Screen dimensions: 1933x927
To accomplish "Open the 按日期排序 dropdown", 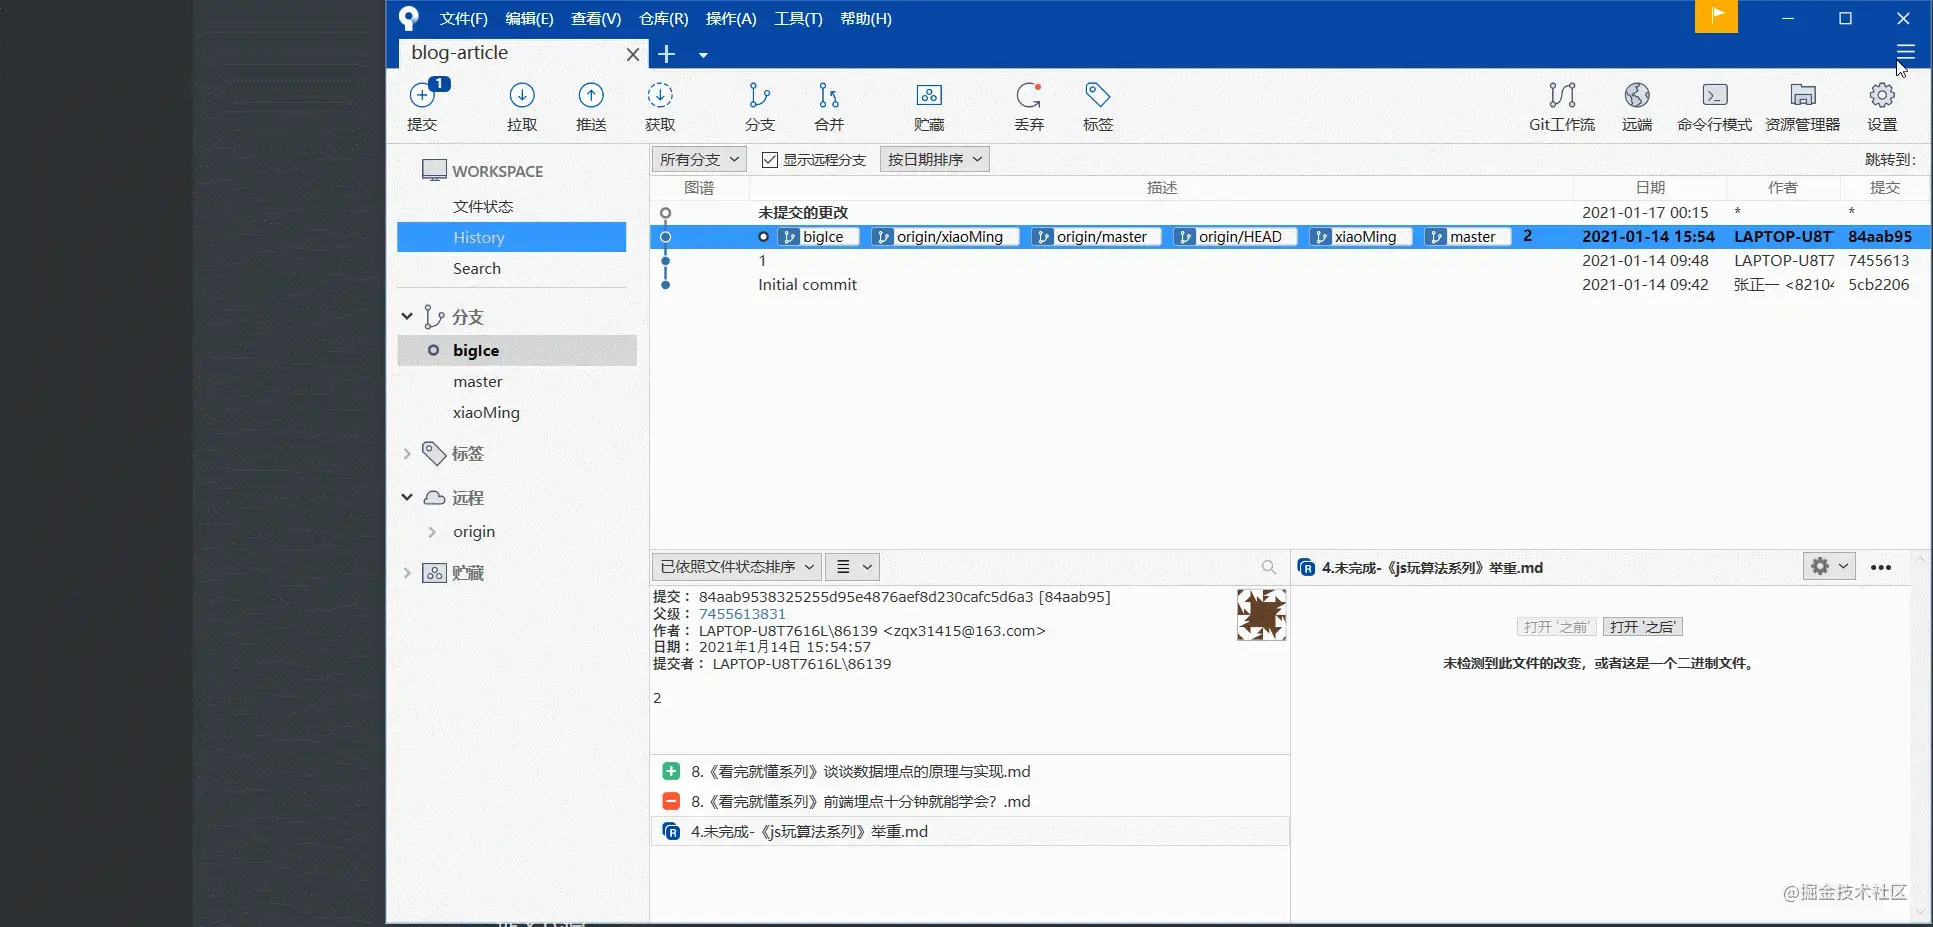I will 934,159.
